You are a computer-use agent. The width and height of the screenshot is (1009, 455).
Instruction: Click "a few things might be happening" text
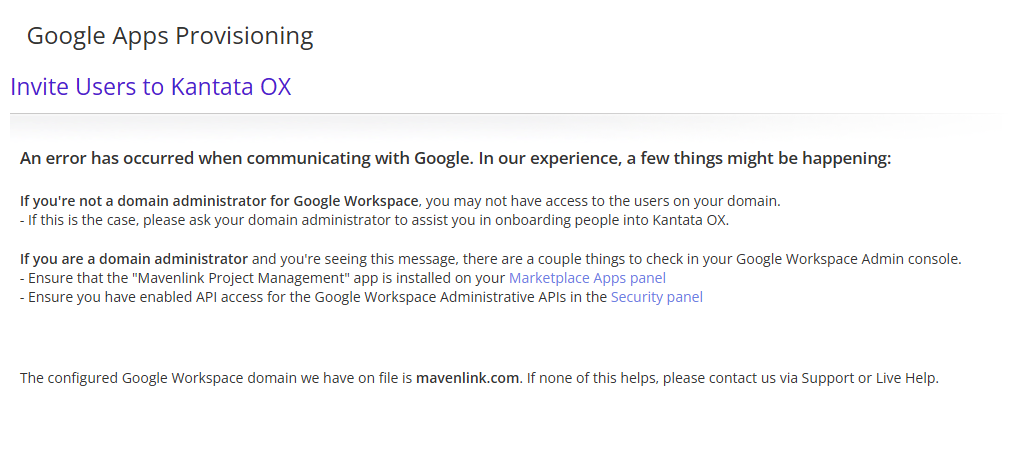(x=759, y=158)
